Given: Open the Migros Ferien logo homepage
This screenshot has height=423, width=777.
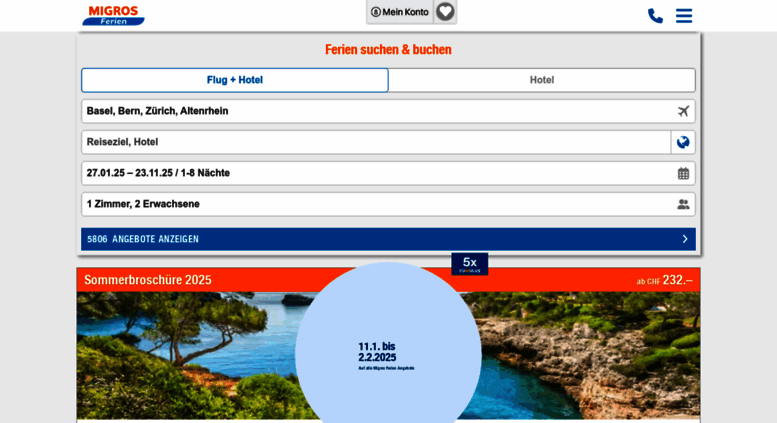Looking at the screenshot, I should pyautogui.click(x=113, y=15).
